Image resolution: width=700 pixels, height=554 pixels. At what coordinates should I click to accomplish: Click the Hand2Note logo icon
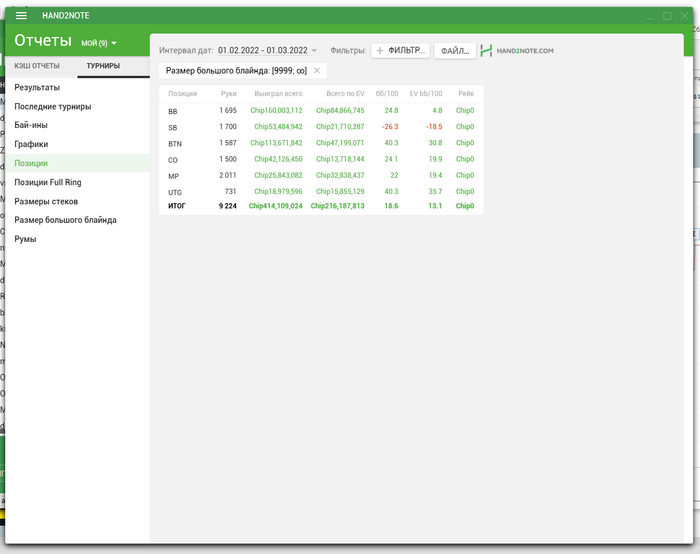[x=486, y=50]
